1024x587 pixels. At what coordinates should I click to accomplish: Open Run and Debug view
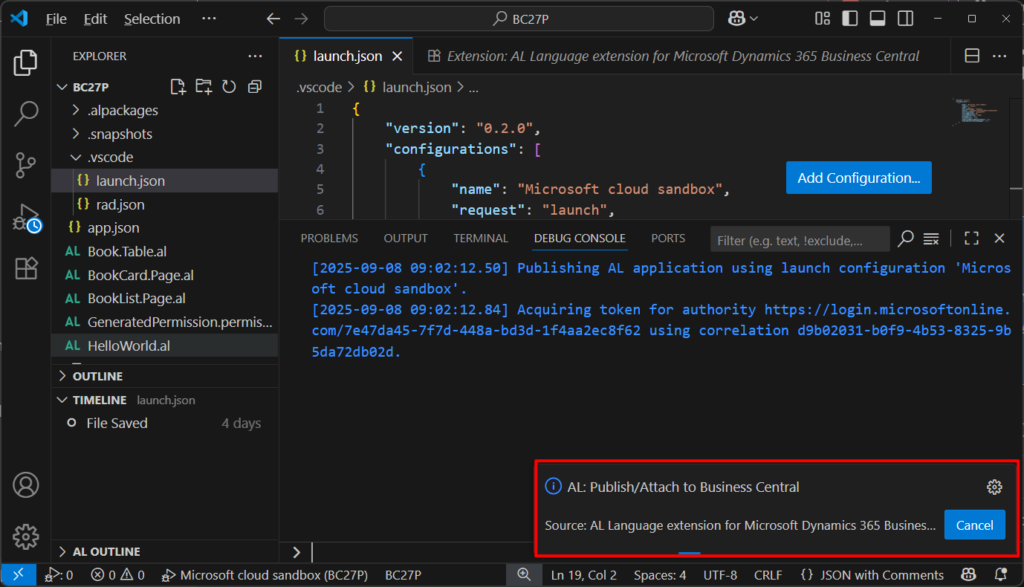click(x=26, y=218)
